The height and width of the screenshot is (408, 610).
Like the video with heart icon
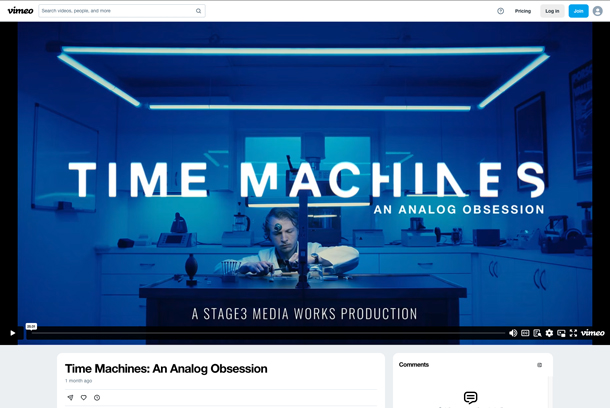84,397
